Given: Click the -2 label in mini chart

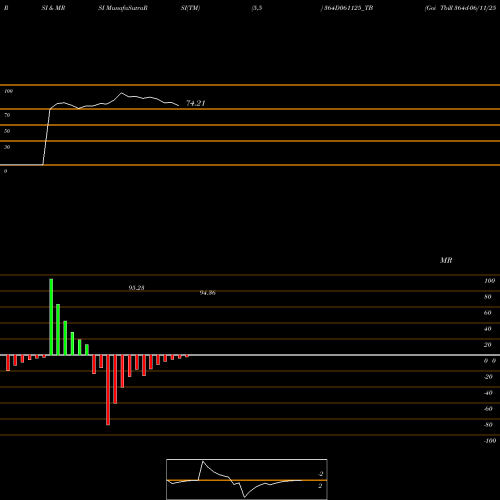Looking at the screenshot, I should (x=321, y=474).
